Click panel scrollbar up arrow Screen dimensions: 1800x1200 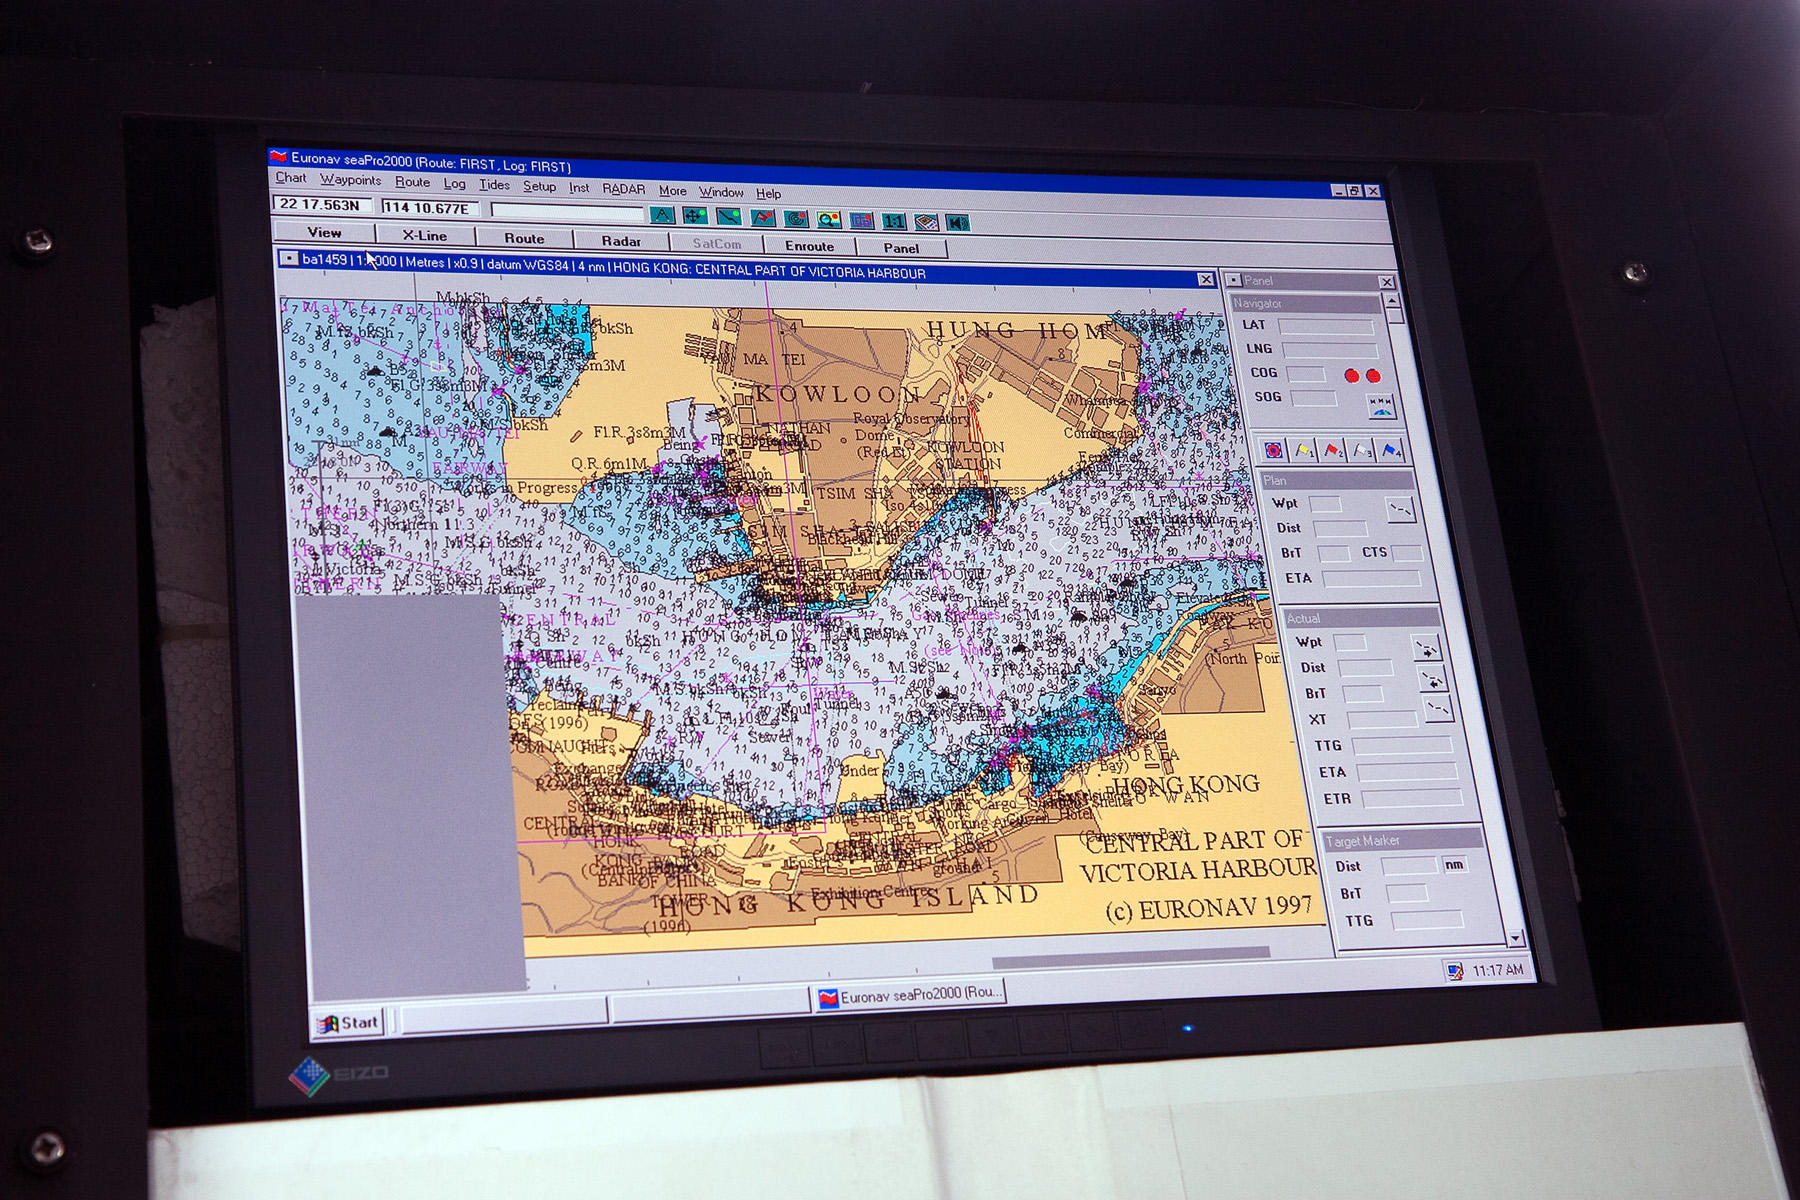click(x=1392, y=300)
